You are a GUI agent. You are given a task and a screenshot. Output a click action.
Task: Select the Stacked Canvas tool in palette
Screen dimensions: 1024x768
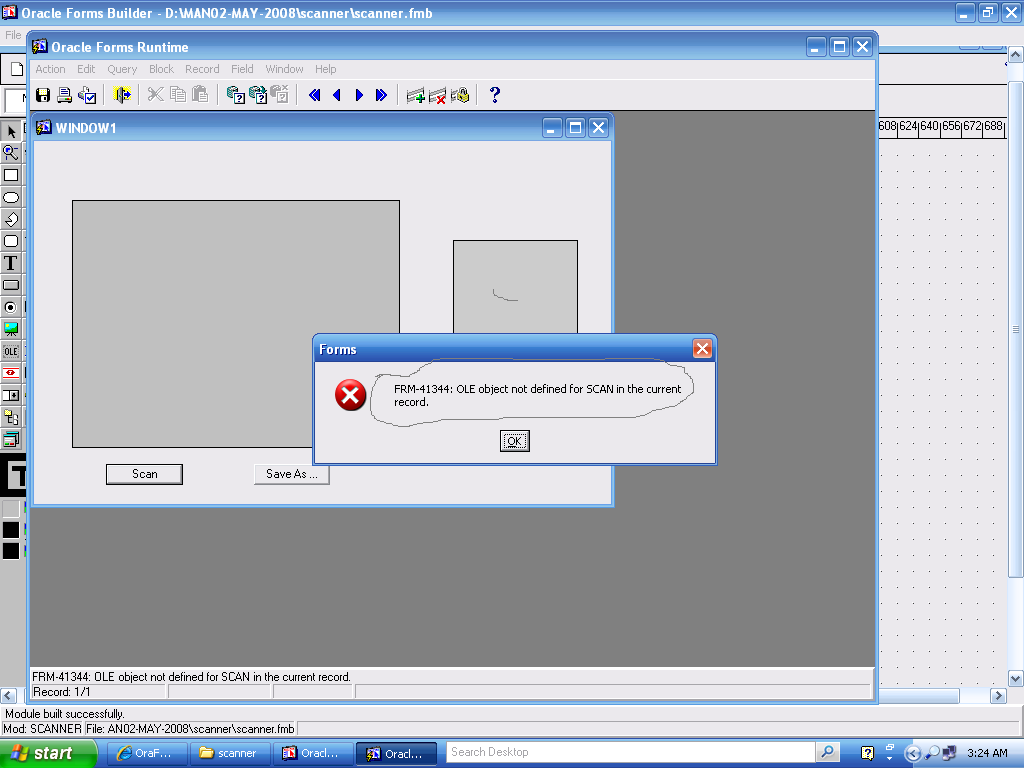(x=11, y=440)
